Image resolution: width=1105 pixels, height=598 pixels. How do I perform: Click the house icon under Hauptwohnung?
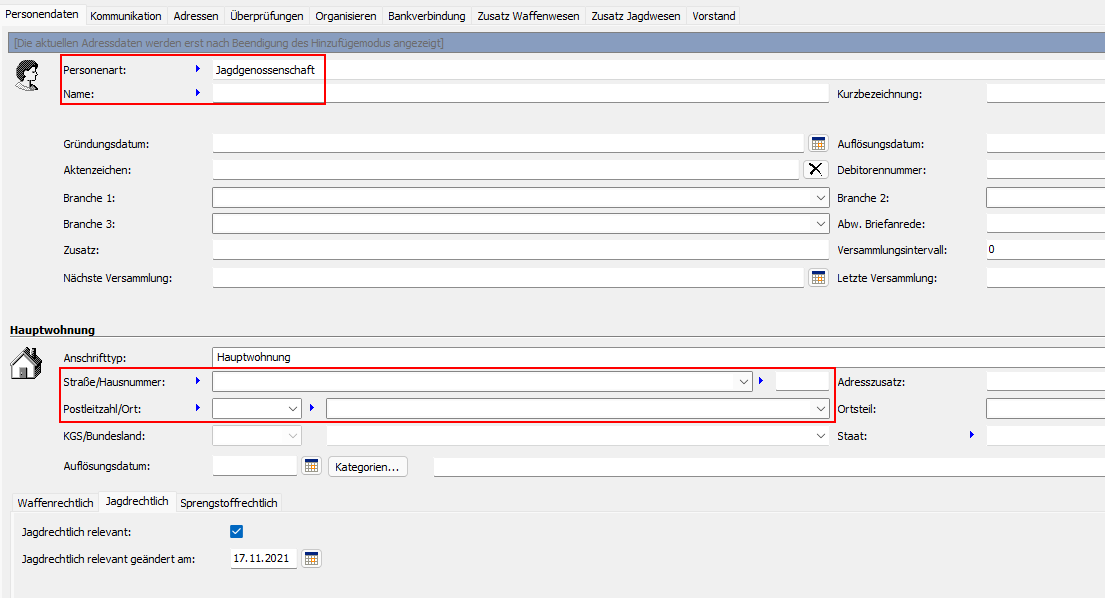(x=26, y=363)
